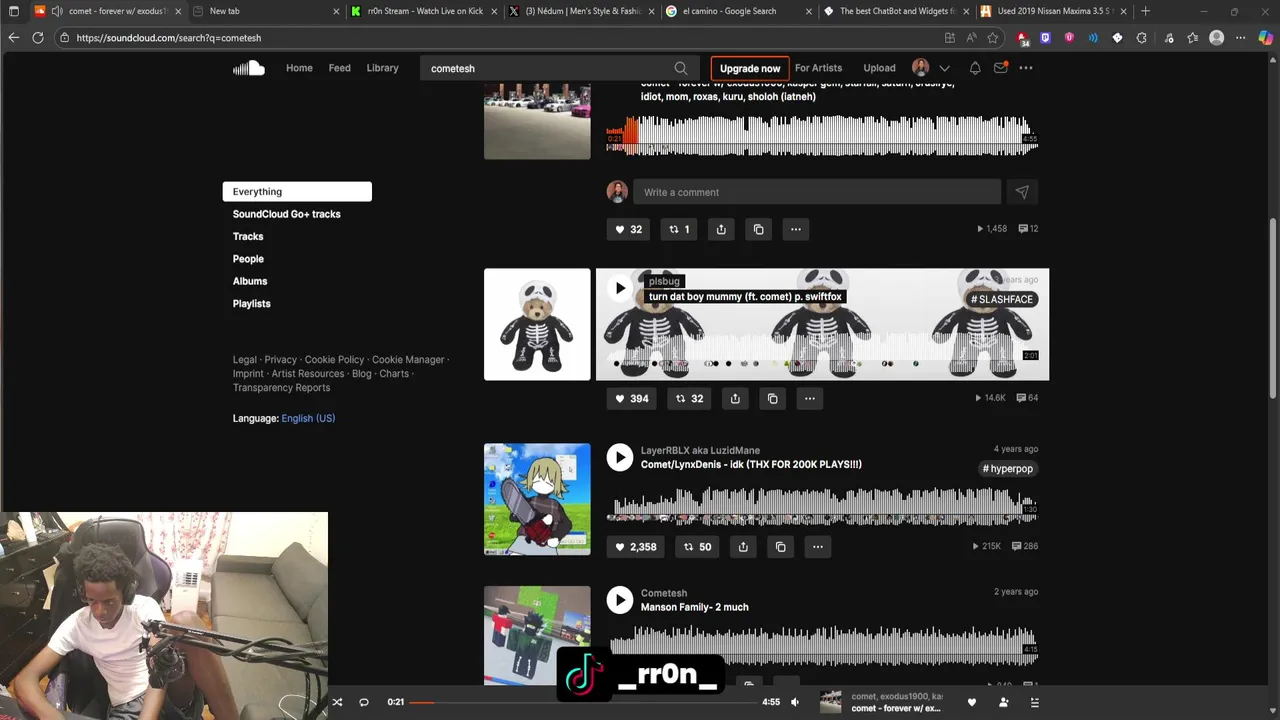The height and width of the screenshot is (720, 1280).
Task: Like the track with 32 likes
Action: (x=628, y=229)
